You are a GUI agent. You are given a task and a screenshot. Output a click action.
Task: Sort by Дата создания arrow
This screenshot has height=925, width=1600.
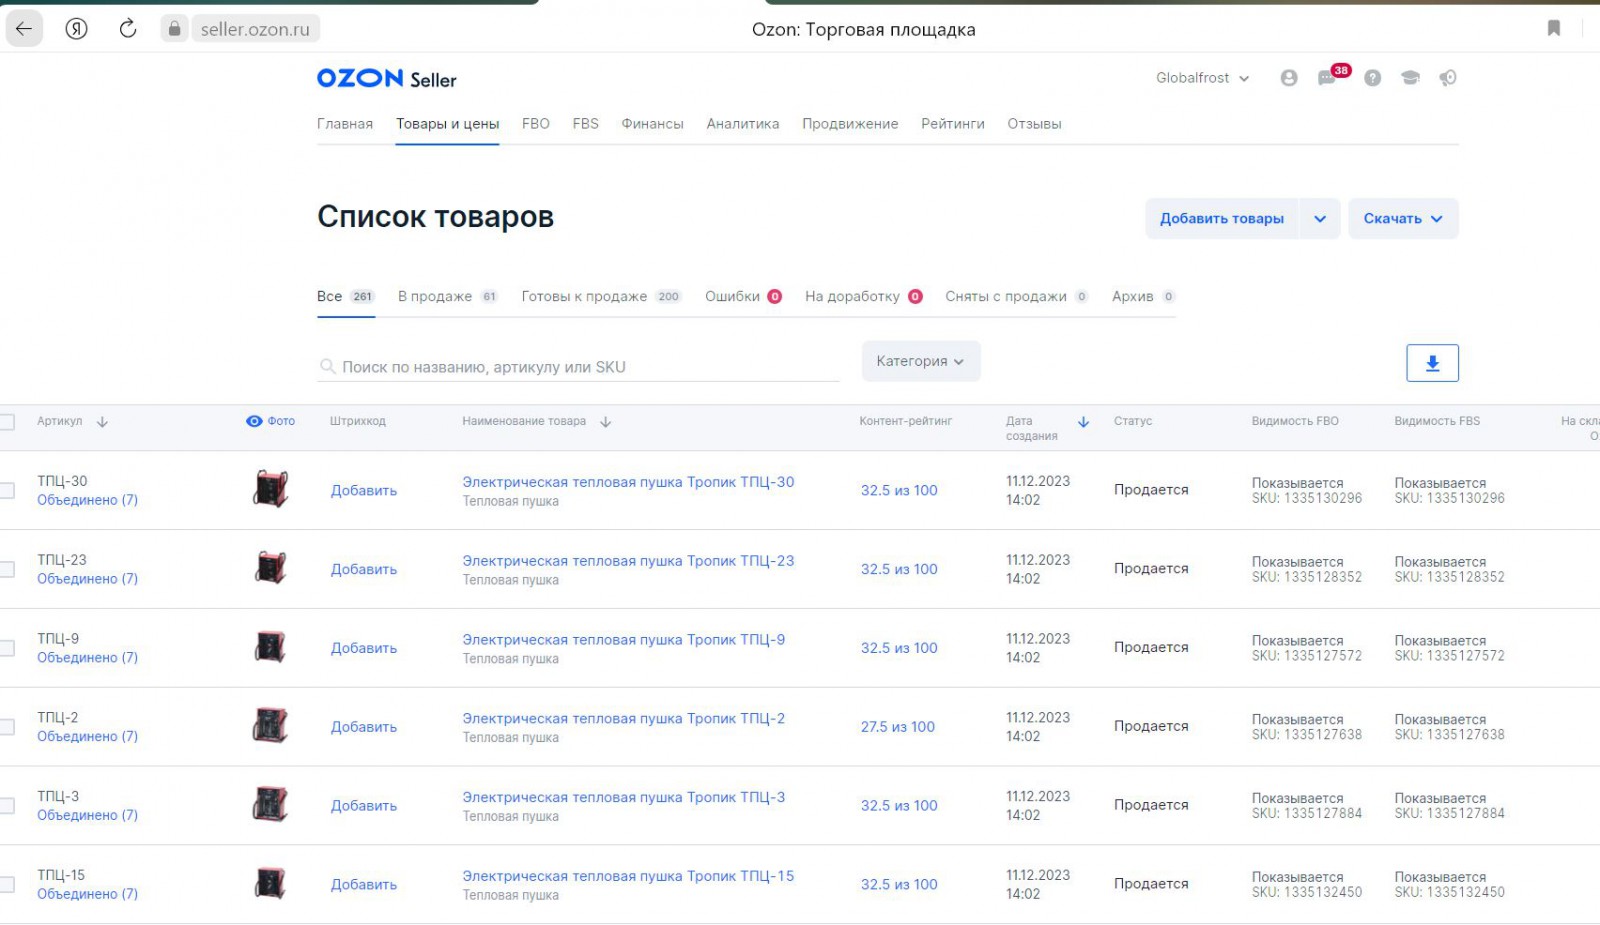1083,422
